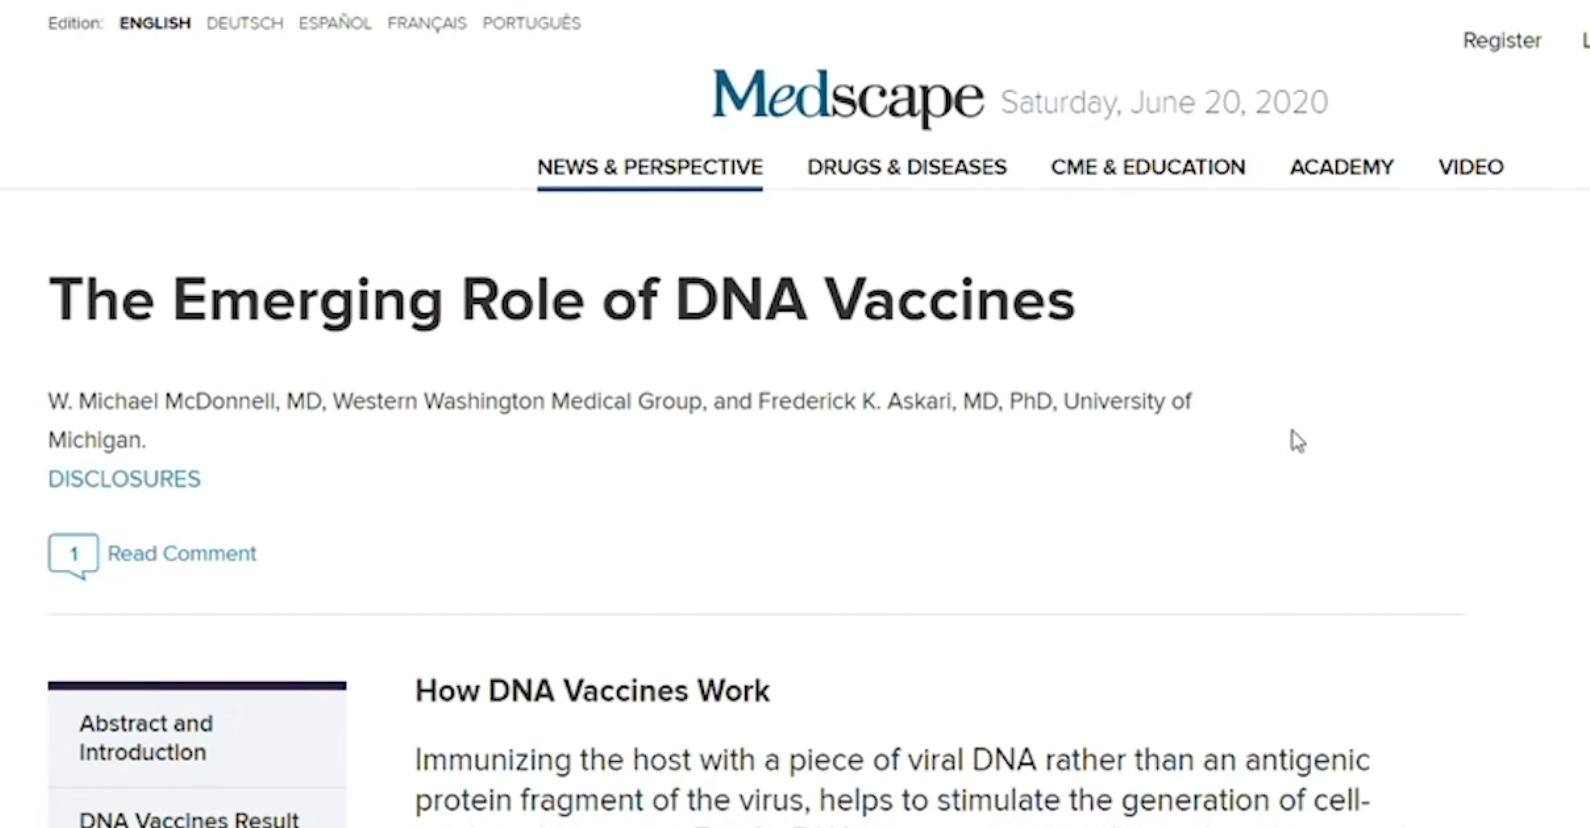Navigate to the Academy tab
The height and width of the screenshot is (828, 1590).
(x=1341, y=167)
